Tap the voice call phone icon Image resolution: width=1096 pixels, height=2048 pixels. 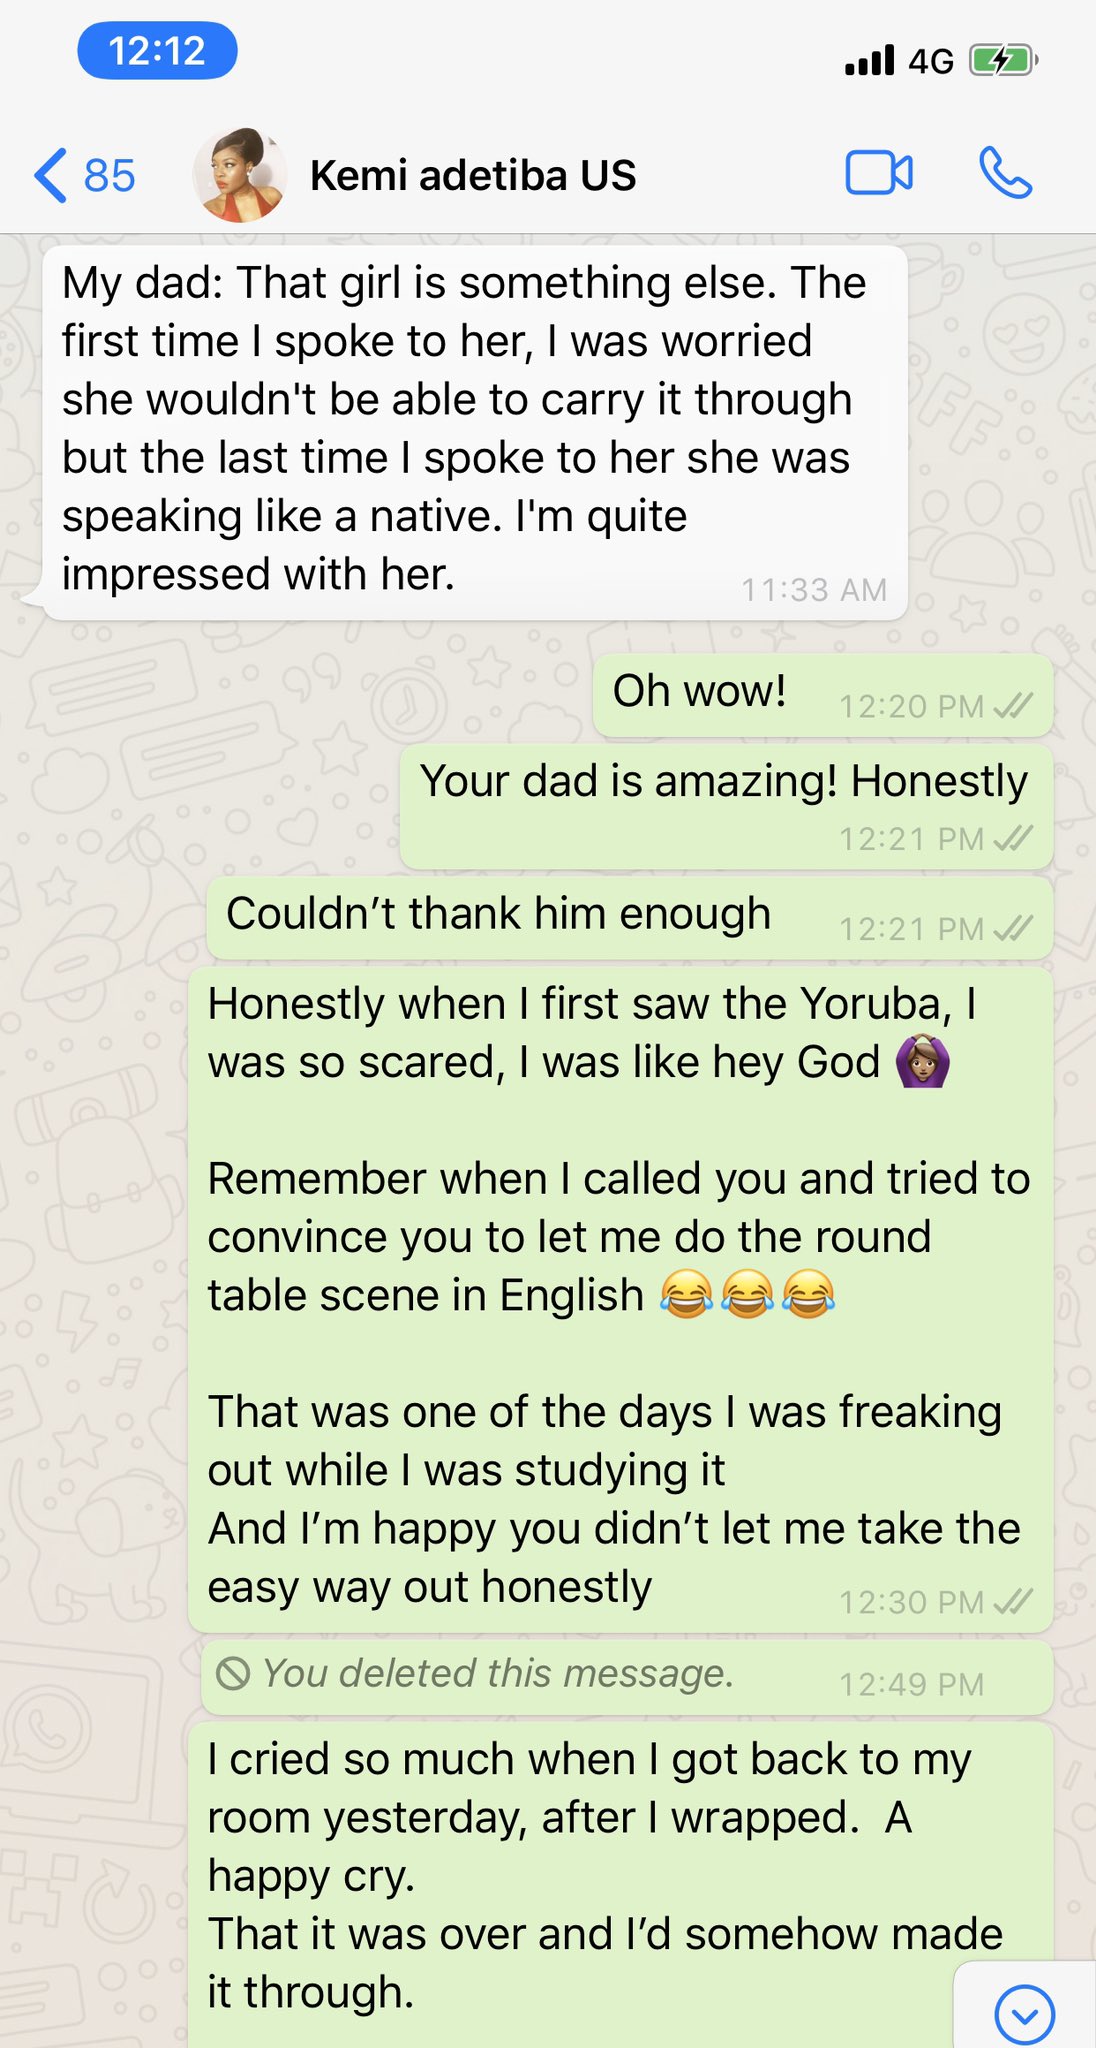[x=1005, y=173]
